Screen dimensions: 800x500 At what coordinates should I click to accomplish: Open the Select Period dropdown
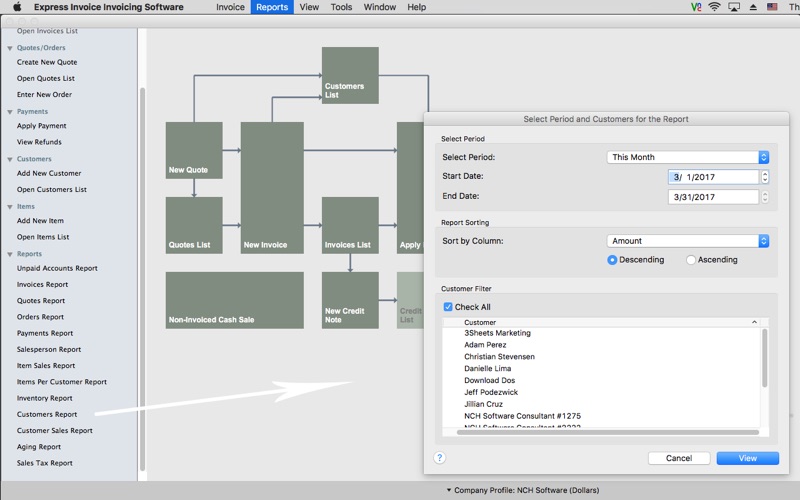[688, 157]
